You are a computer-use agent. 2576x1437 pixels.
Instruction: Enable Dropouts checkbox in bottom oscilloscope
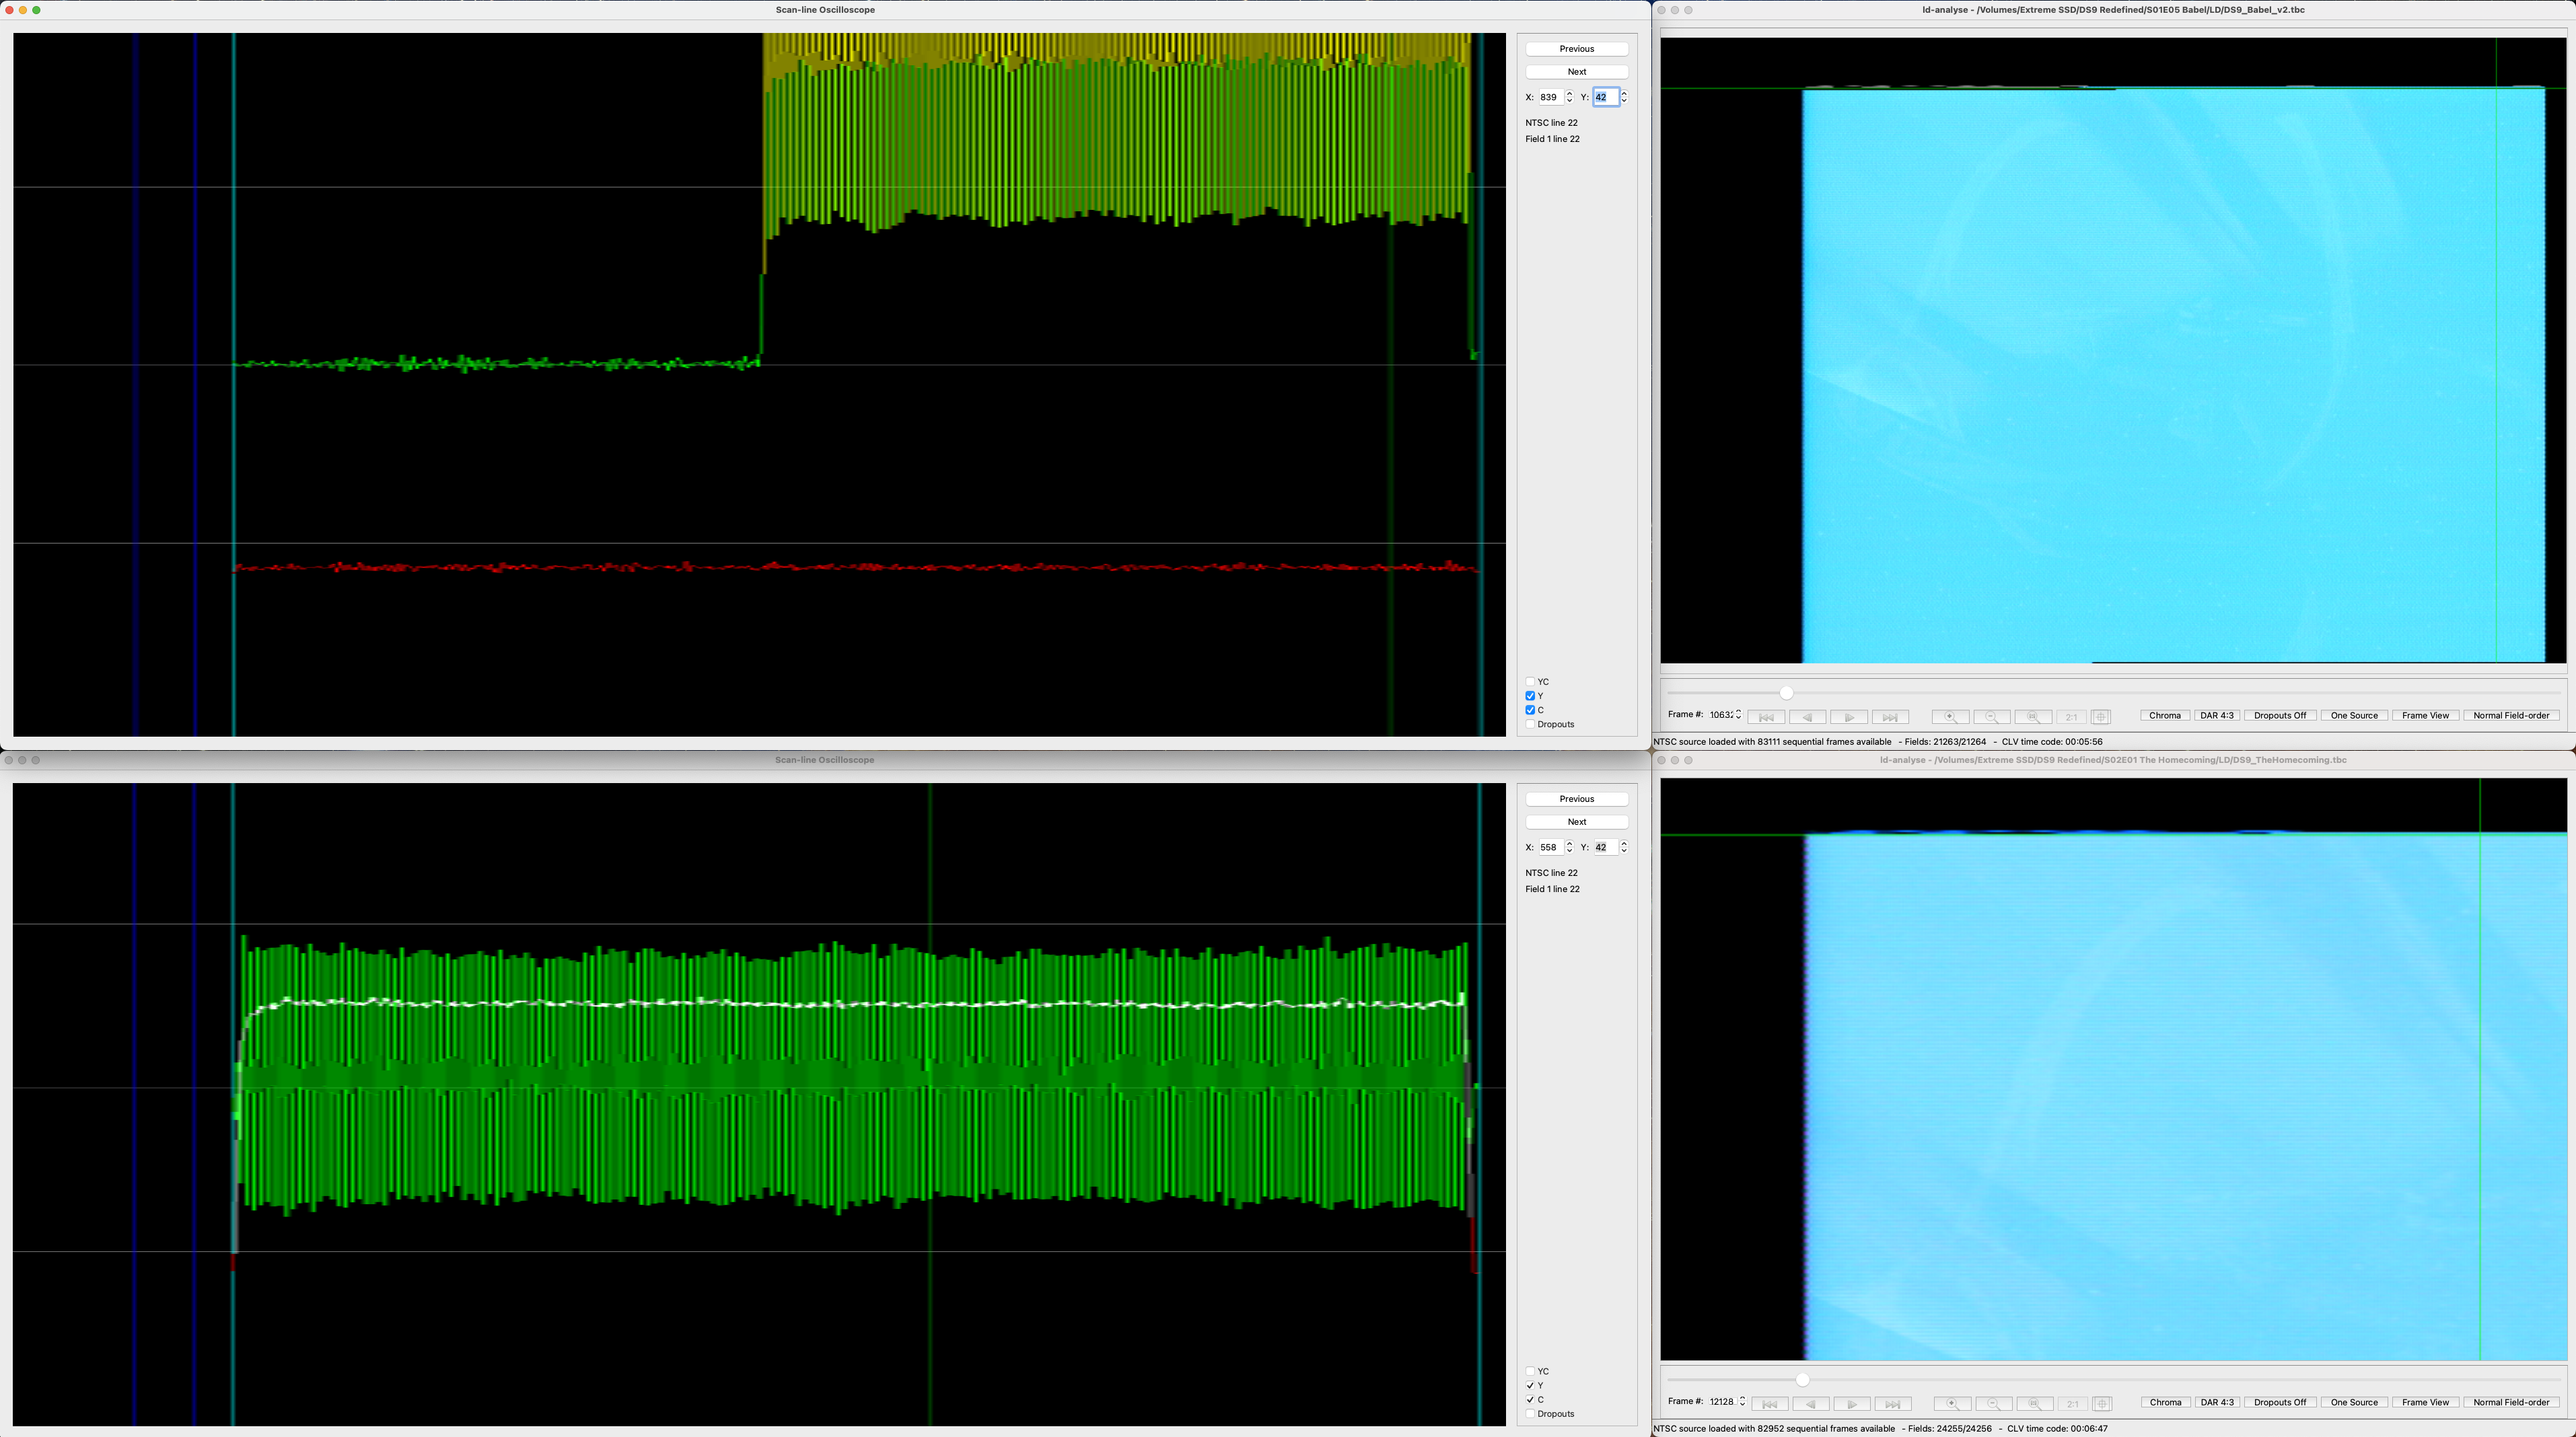click(1530, 1414)
